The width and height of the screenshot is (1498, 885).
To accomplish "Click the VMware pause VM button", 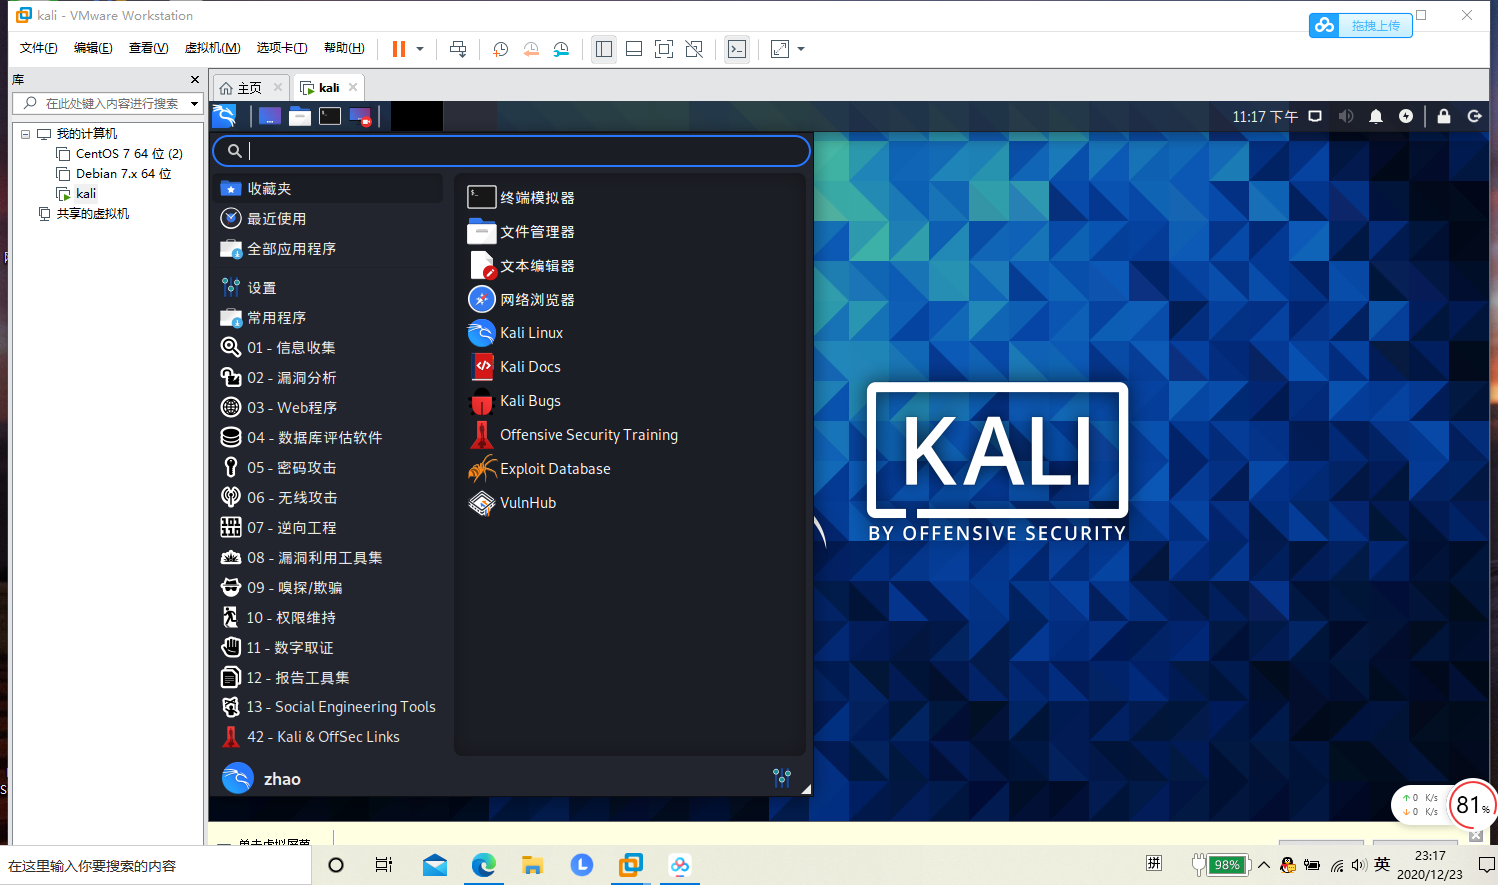I will coord(399,49).
